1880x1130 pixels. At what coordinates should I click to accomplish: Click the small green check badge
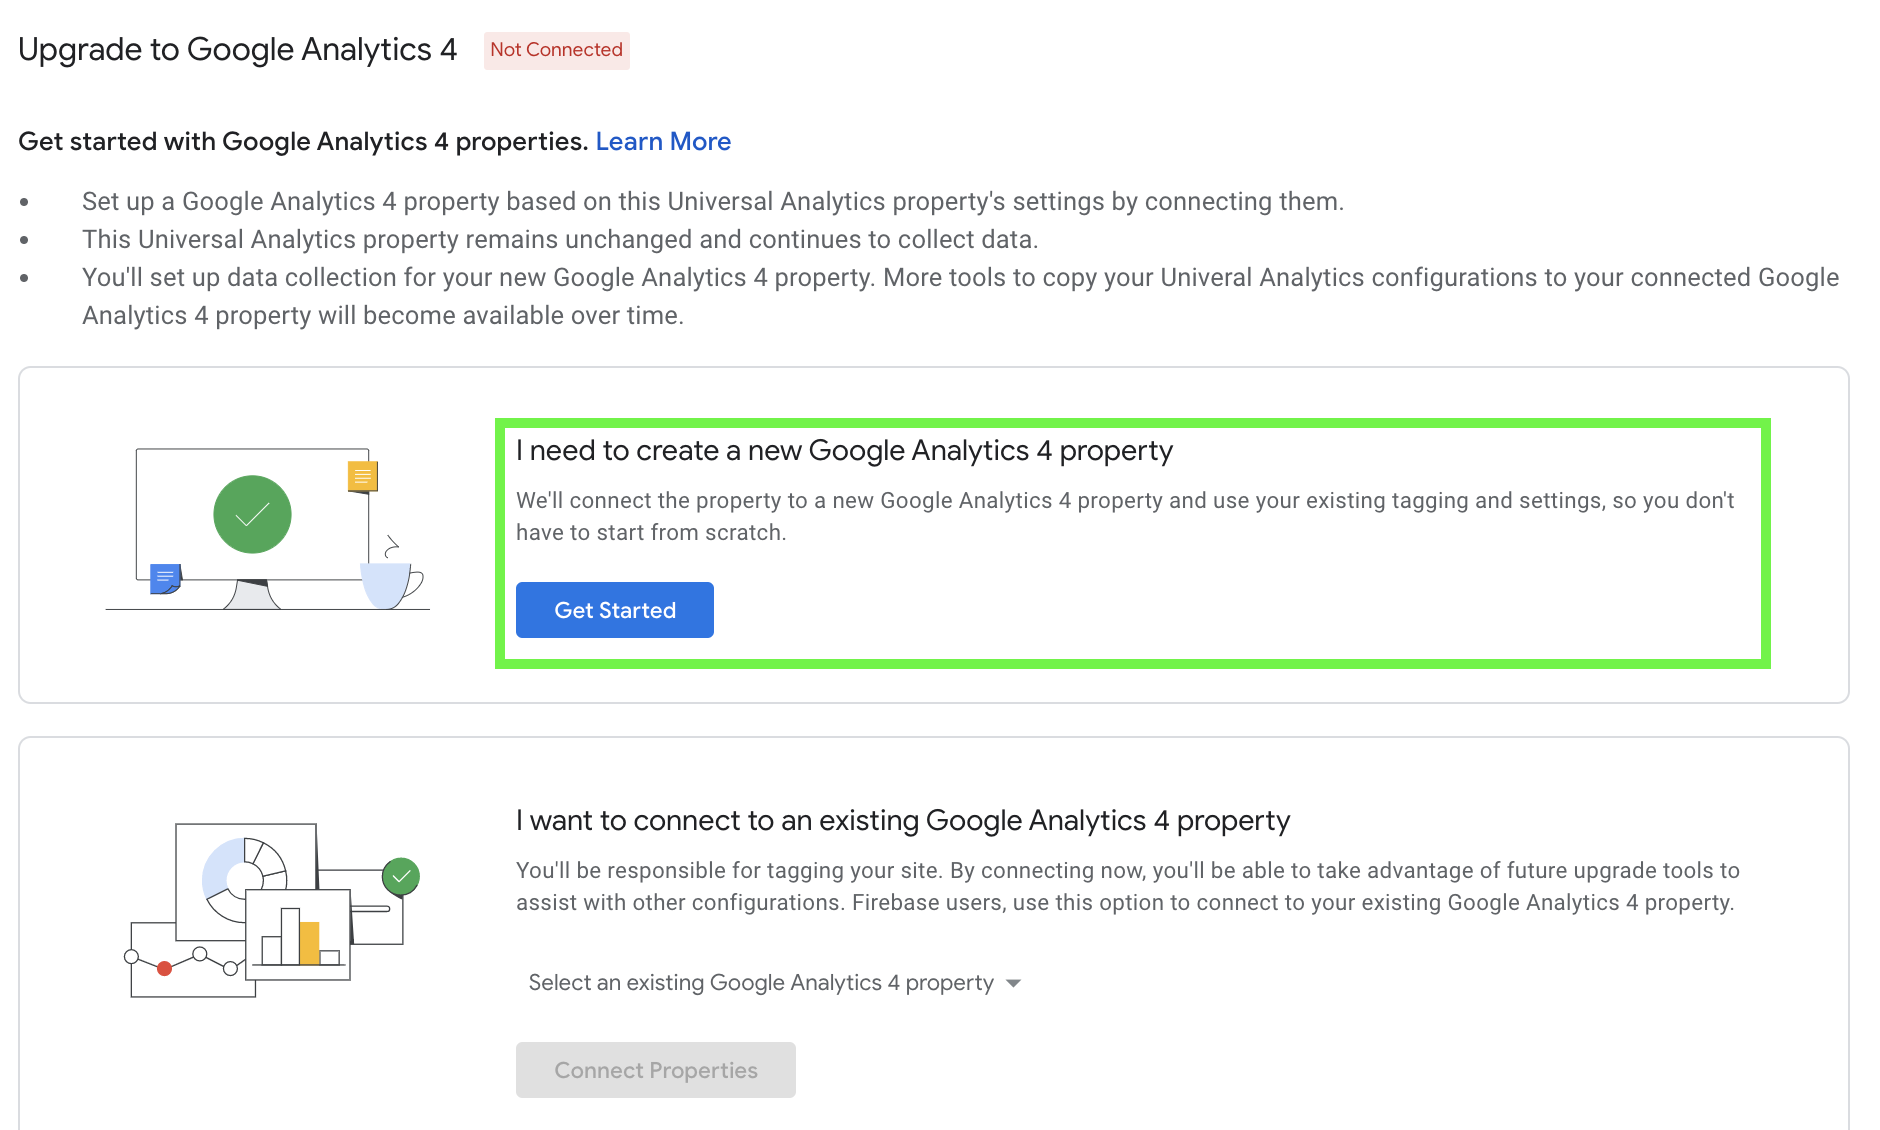[x=400, y=877]
